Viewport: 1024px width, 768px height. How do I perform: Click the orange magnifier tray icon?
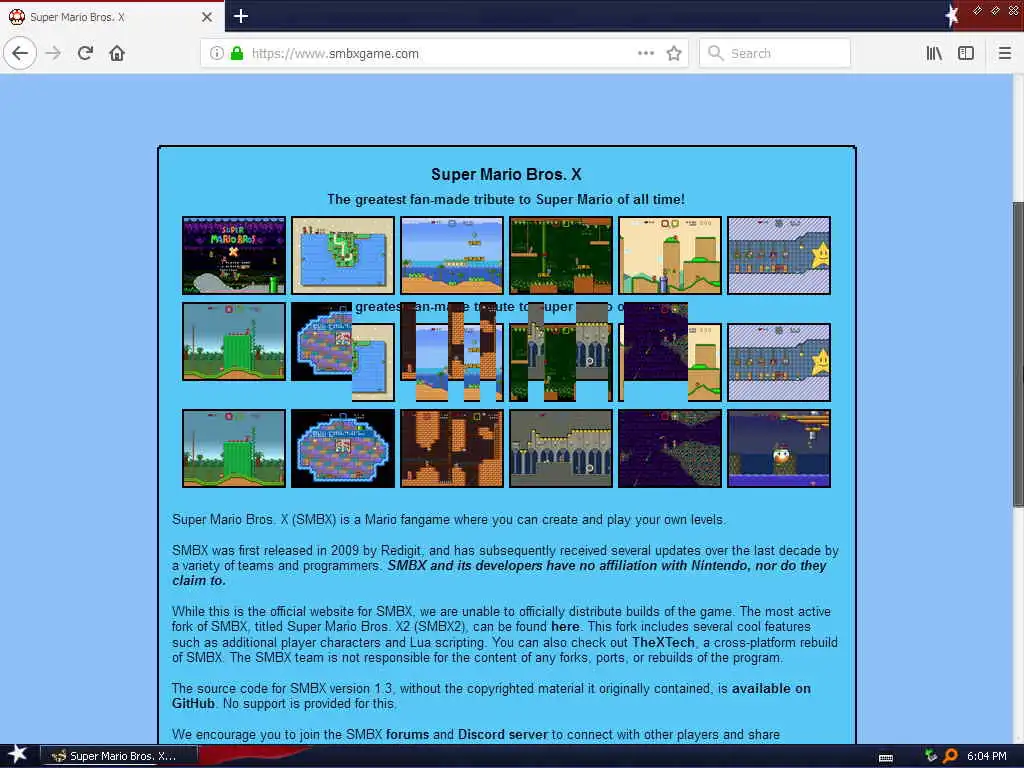coord(950,756)
